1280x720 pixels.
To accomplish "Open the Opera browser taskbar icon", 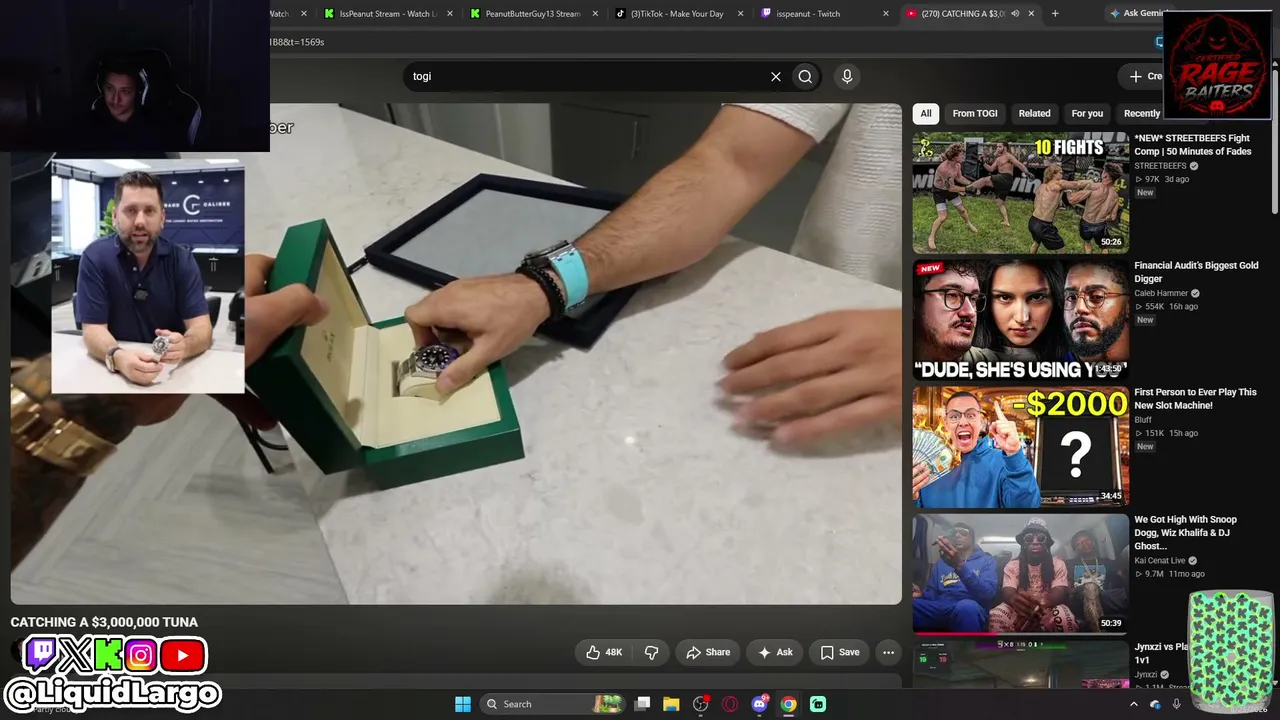I will click(730, 704).
